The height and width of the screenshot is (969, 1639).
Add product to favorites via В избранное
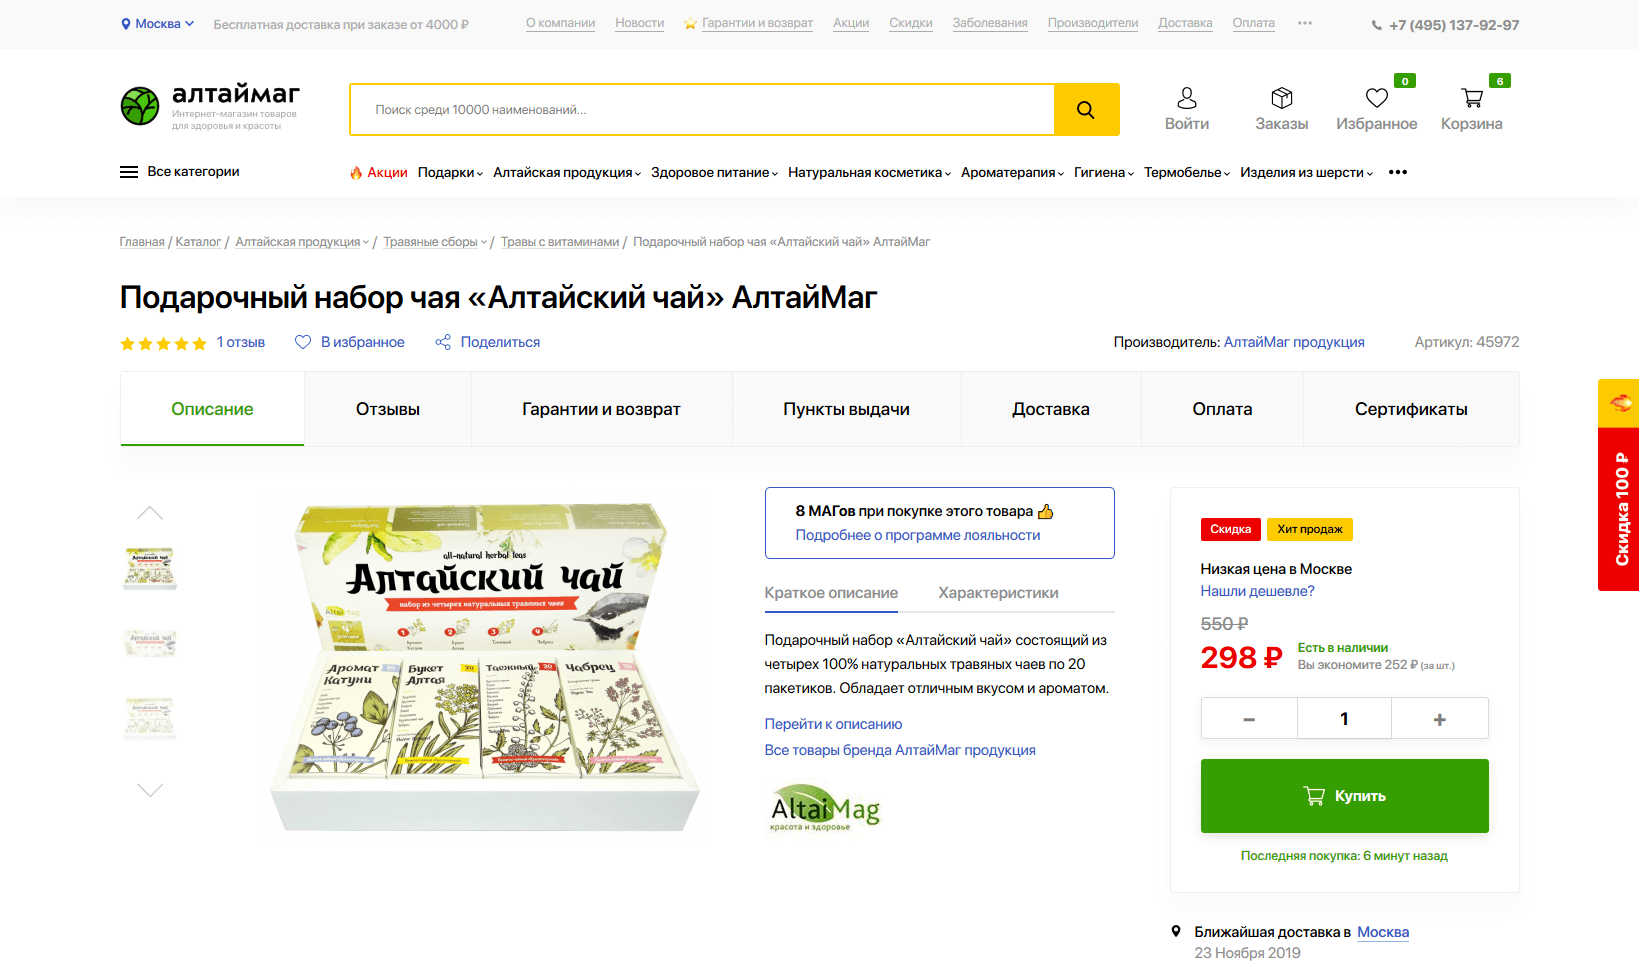(x=350, y=342)
